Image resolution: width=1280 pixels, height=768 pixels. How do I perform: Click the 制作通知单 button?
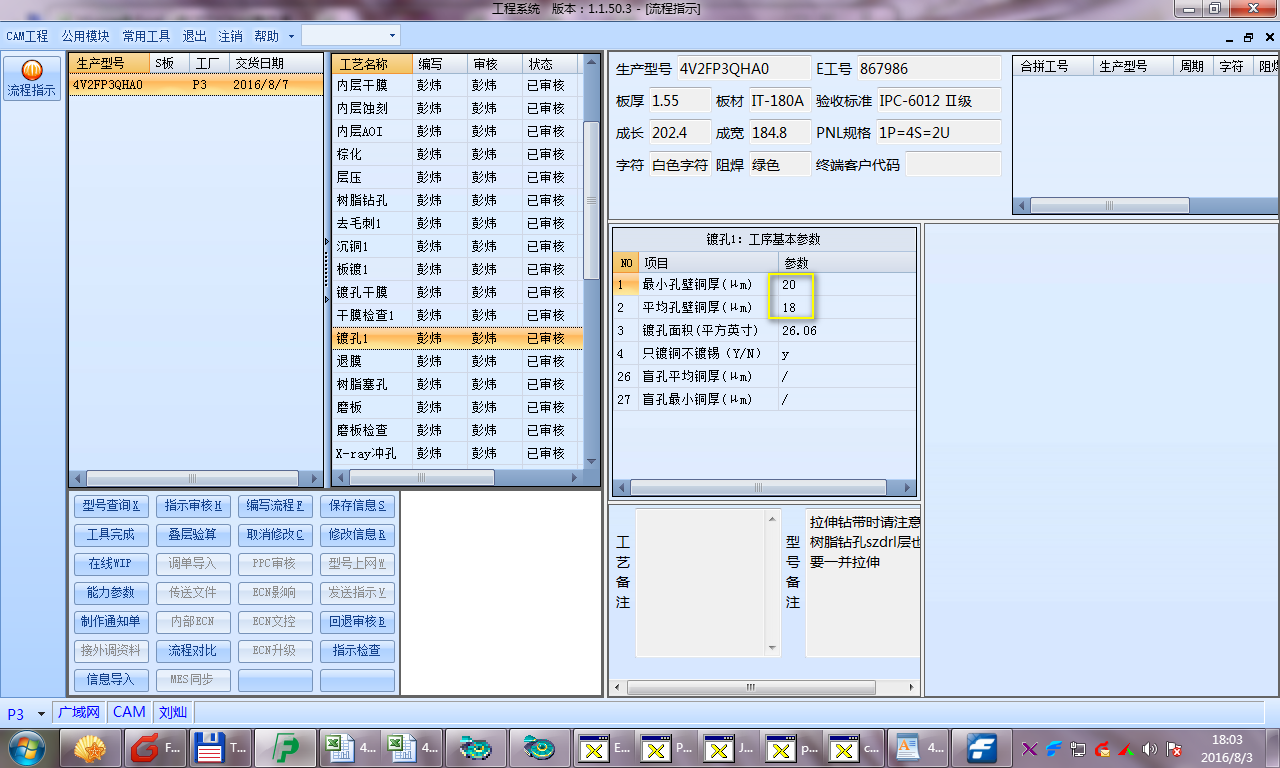pos(111,622)
